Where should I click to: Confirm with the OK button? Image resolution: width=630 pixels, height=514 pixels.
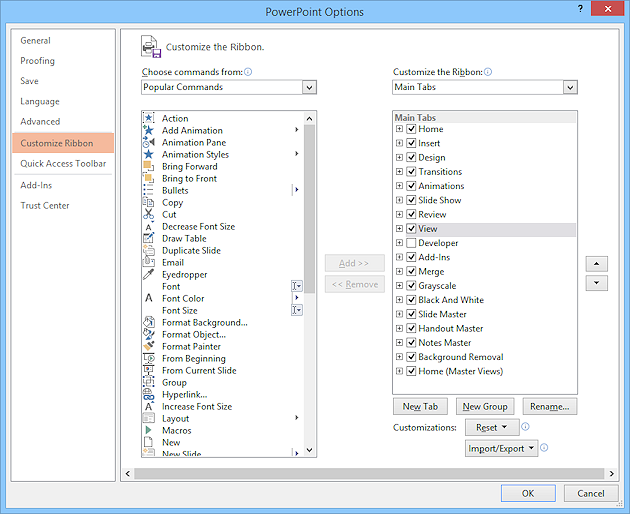tap(528, 493)
